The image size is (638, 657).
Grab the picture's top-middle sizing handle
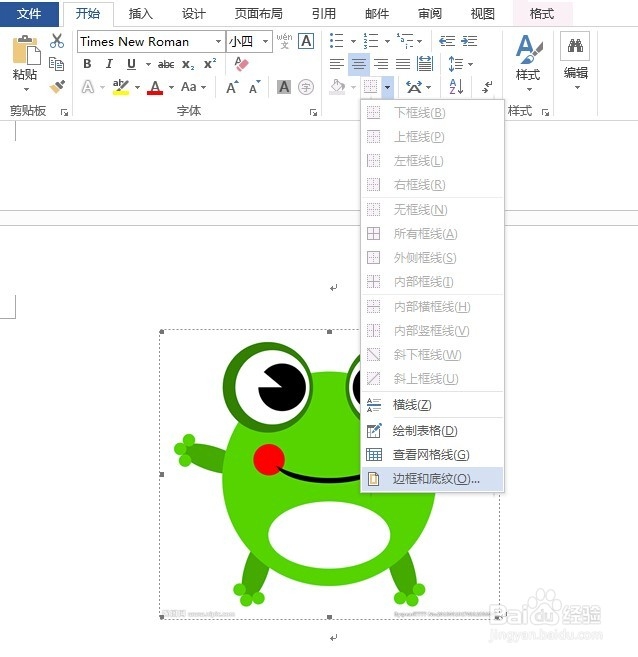pyautogui.click(x=329, y=331)
